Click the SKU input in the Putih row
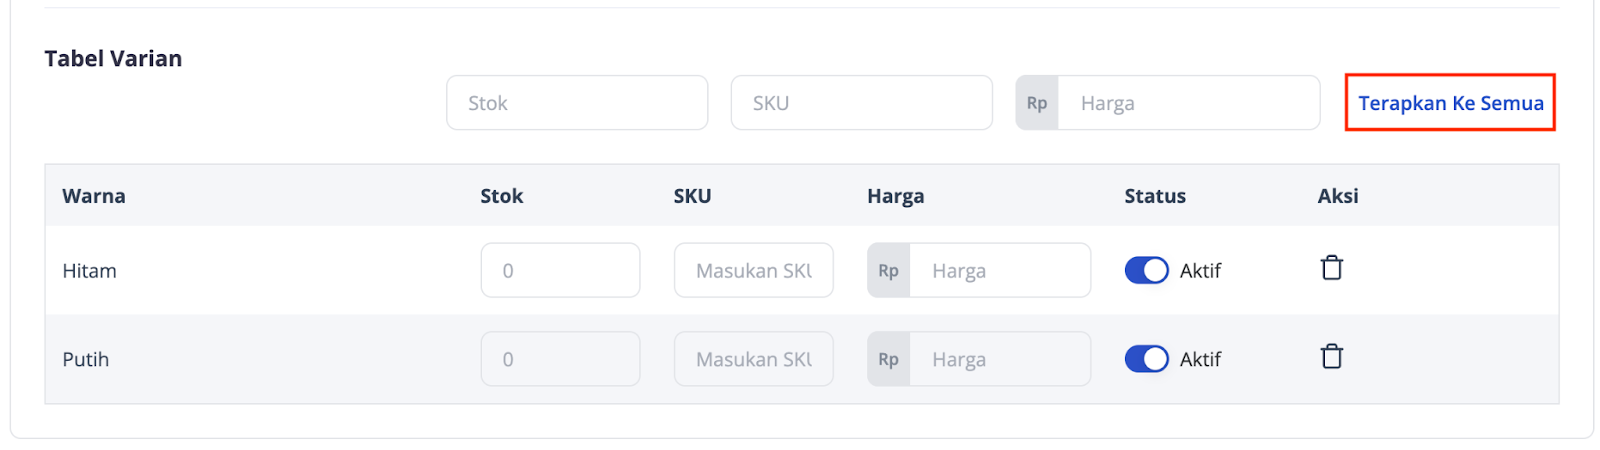This screenshot has width=1600, height=450. coord(753,359)
